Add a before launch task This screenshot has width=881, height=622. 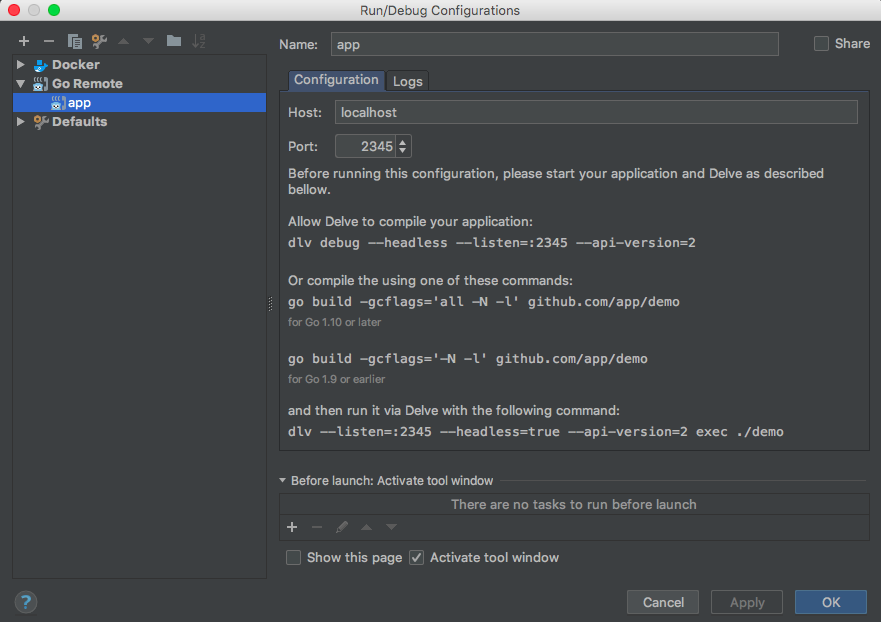[x=292, y=527]
